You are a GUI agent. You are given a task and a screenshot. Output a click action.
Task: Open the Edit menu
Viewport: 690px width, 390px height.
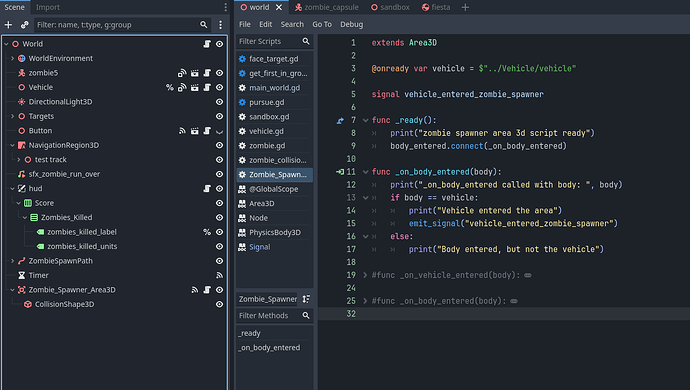coord(265,24)
